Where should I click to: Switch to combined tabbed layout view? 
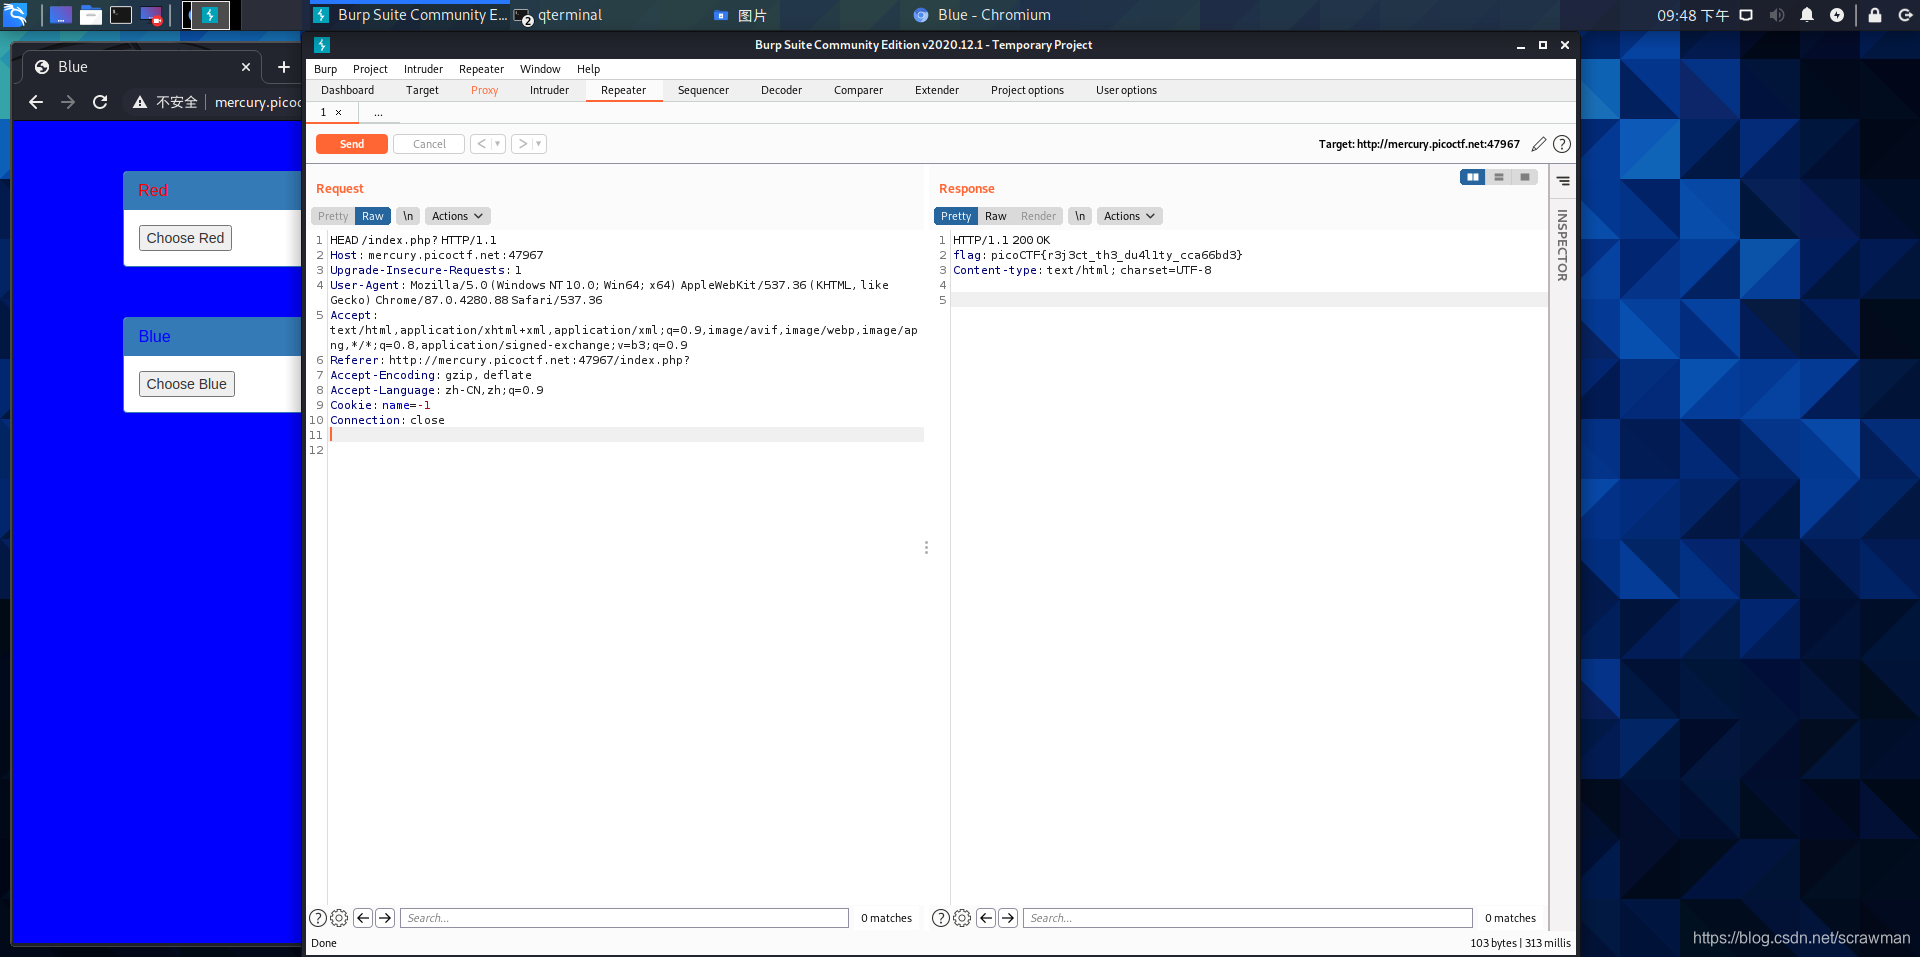pyautogui.click(x=1524, y=177)
